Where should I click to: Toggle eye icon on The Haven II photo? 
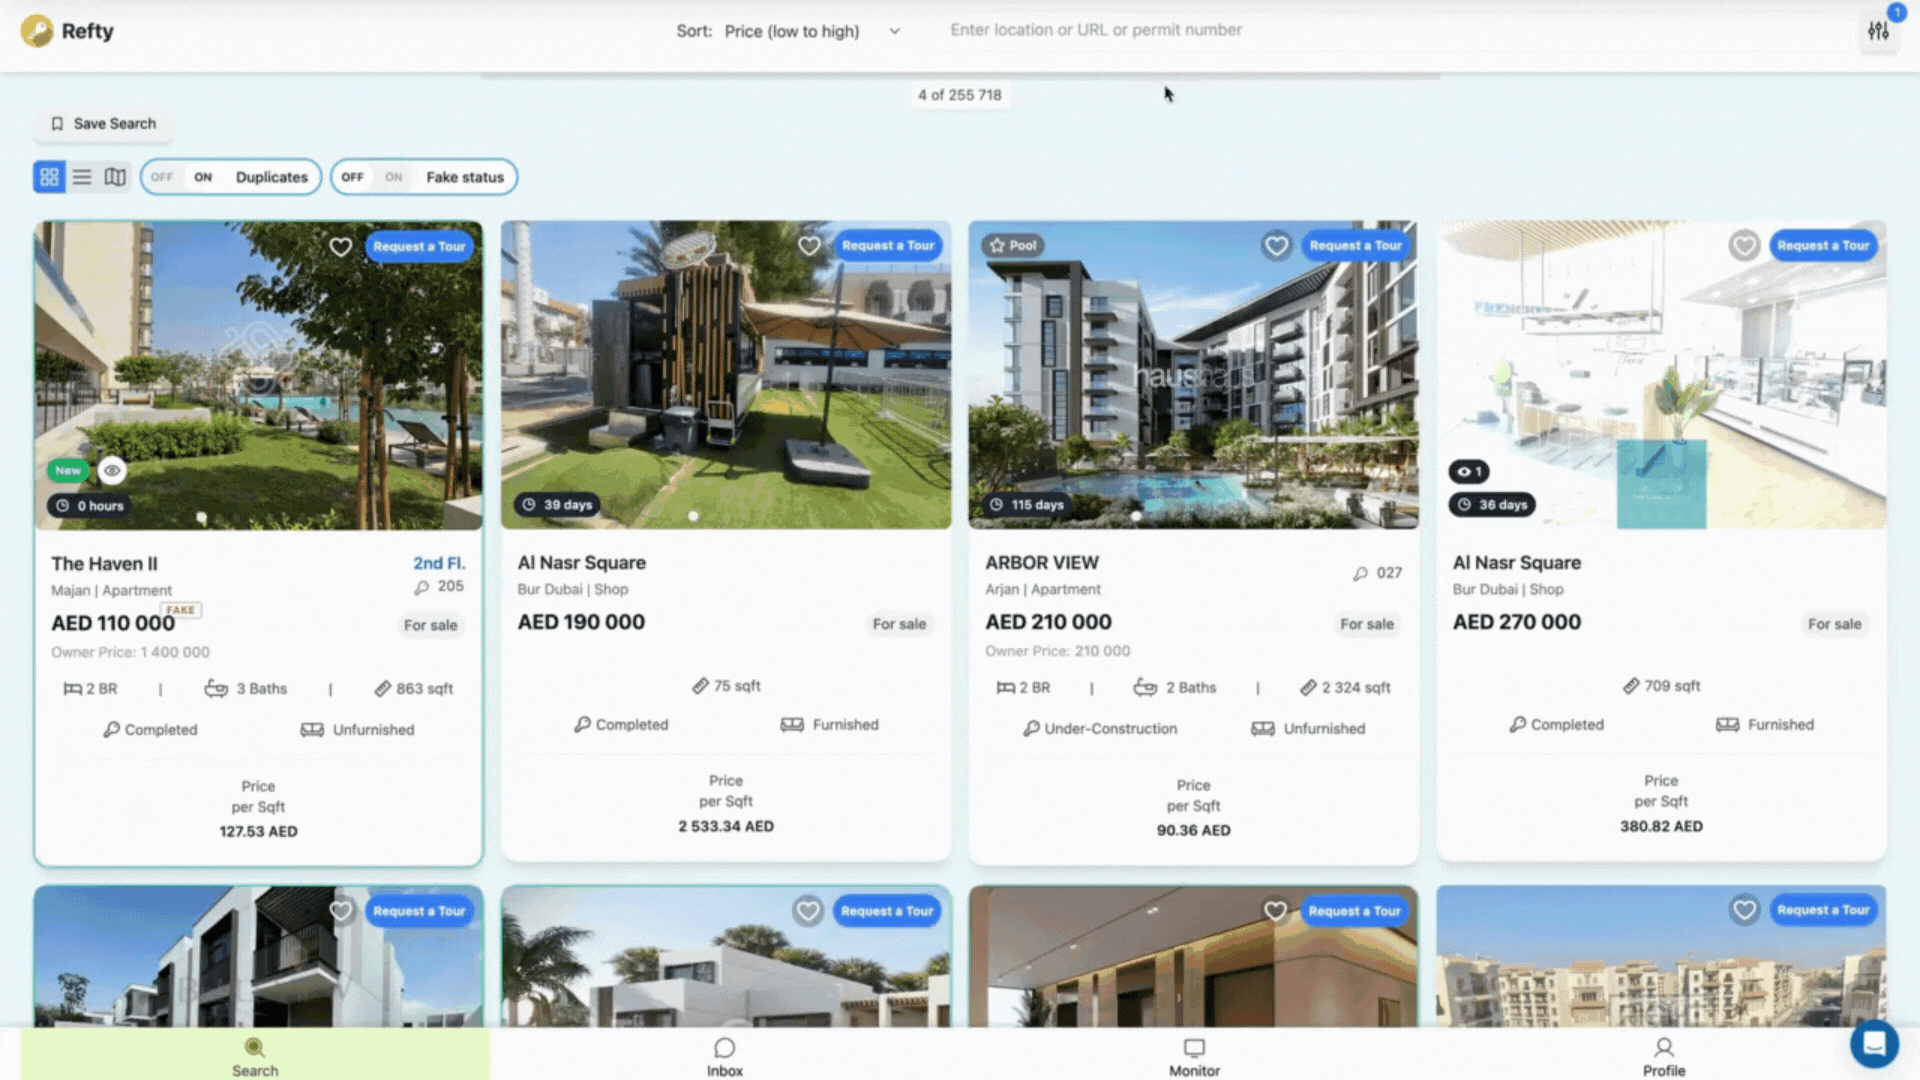[112, 470]
